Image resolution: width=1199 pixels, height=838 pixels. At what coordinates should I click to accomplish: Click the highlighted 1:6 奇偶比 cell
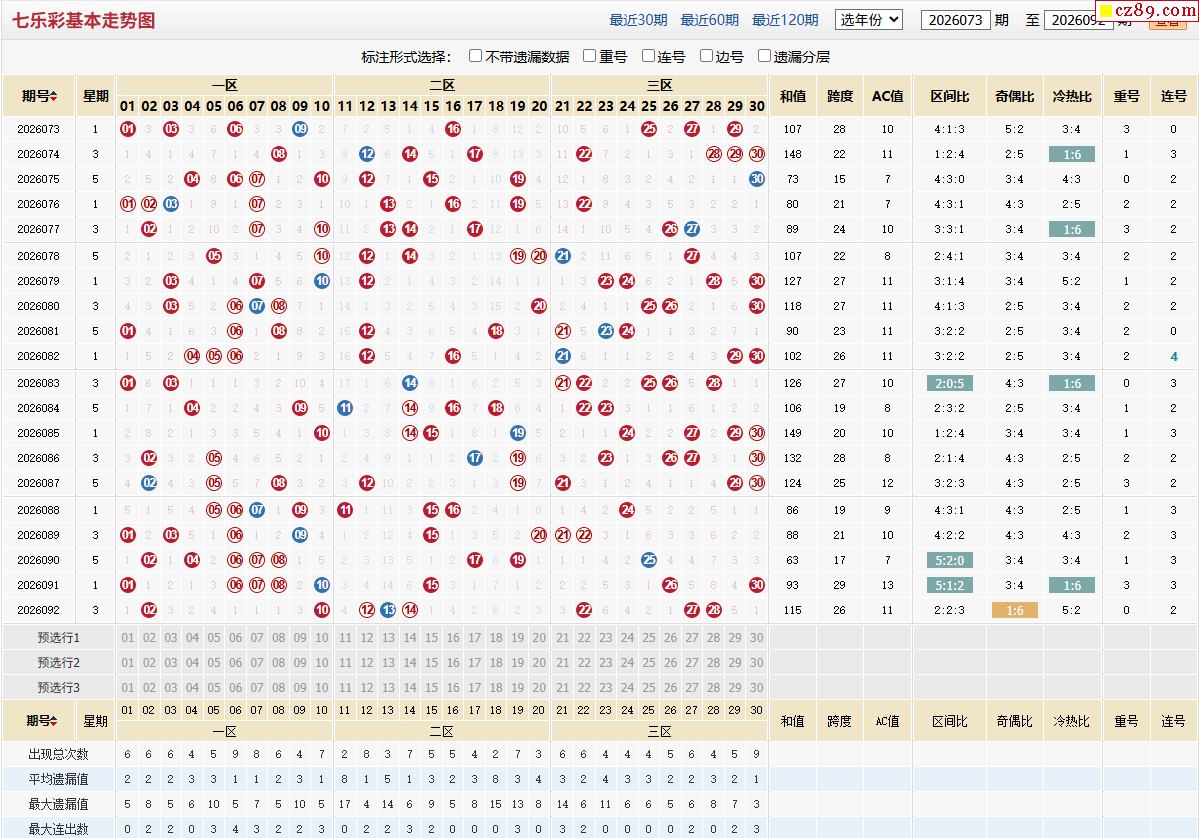(x=1015, y=611)
